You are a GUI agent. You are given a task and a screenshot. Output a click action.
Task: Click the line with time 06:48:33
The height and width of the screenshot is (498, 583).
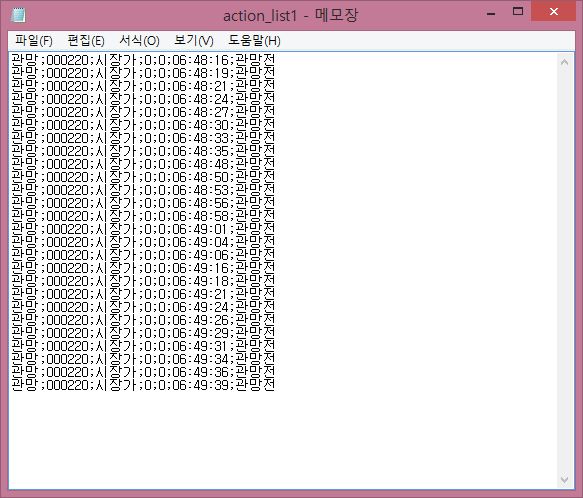[x=143, y=138]
